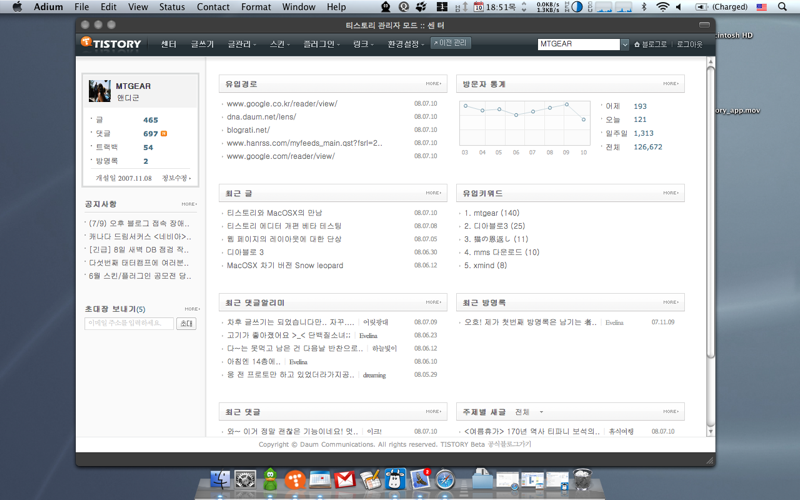This screenshot has height=500, width=800.
Task: Click the Wi-Fi status icon
Action: point(662,7)
